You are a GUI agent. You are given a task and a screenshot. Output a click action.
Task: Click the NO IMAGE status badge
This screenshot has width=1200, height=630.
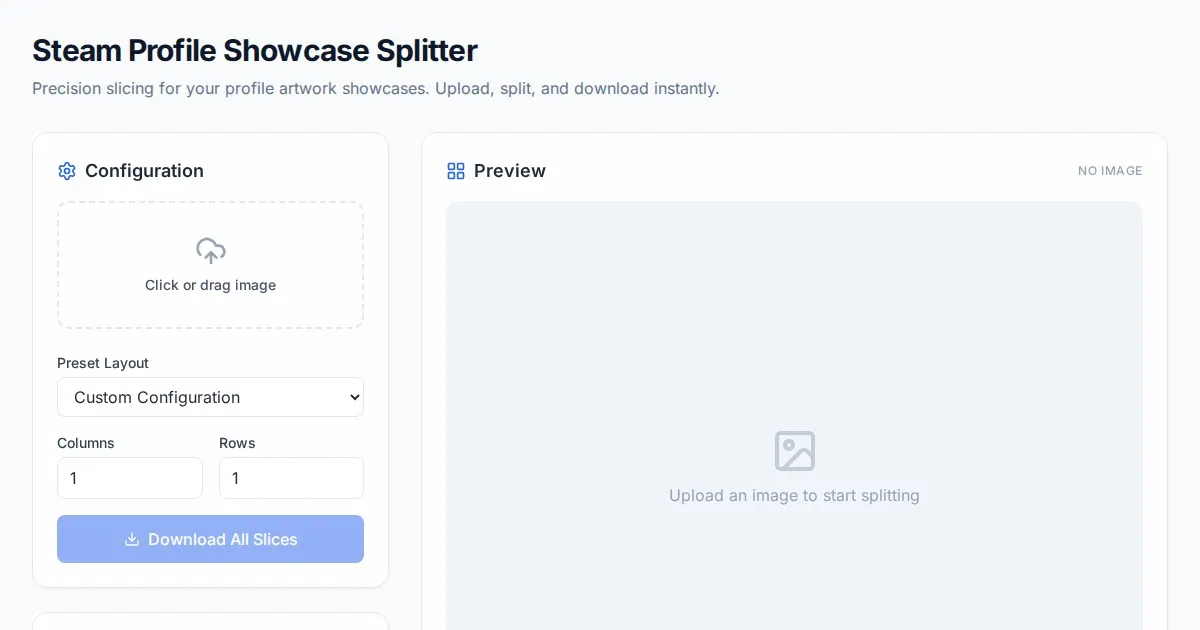(x=1109, y=171)
